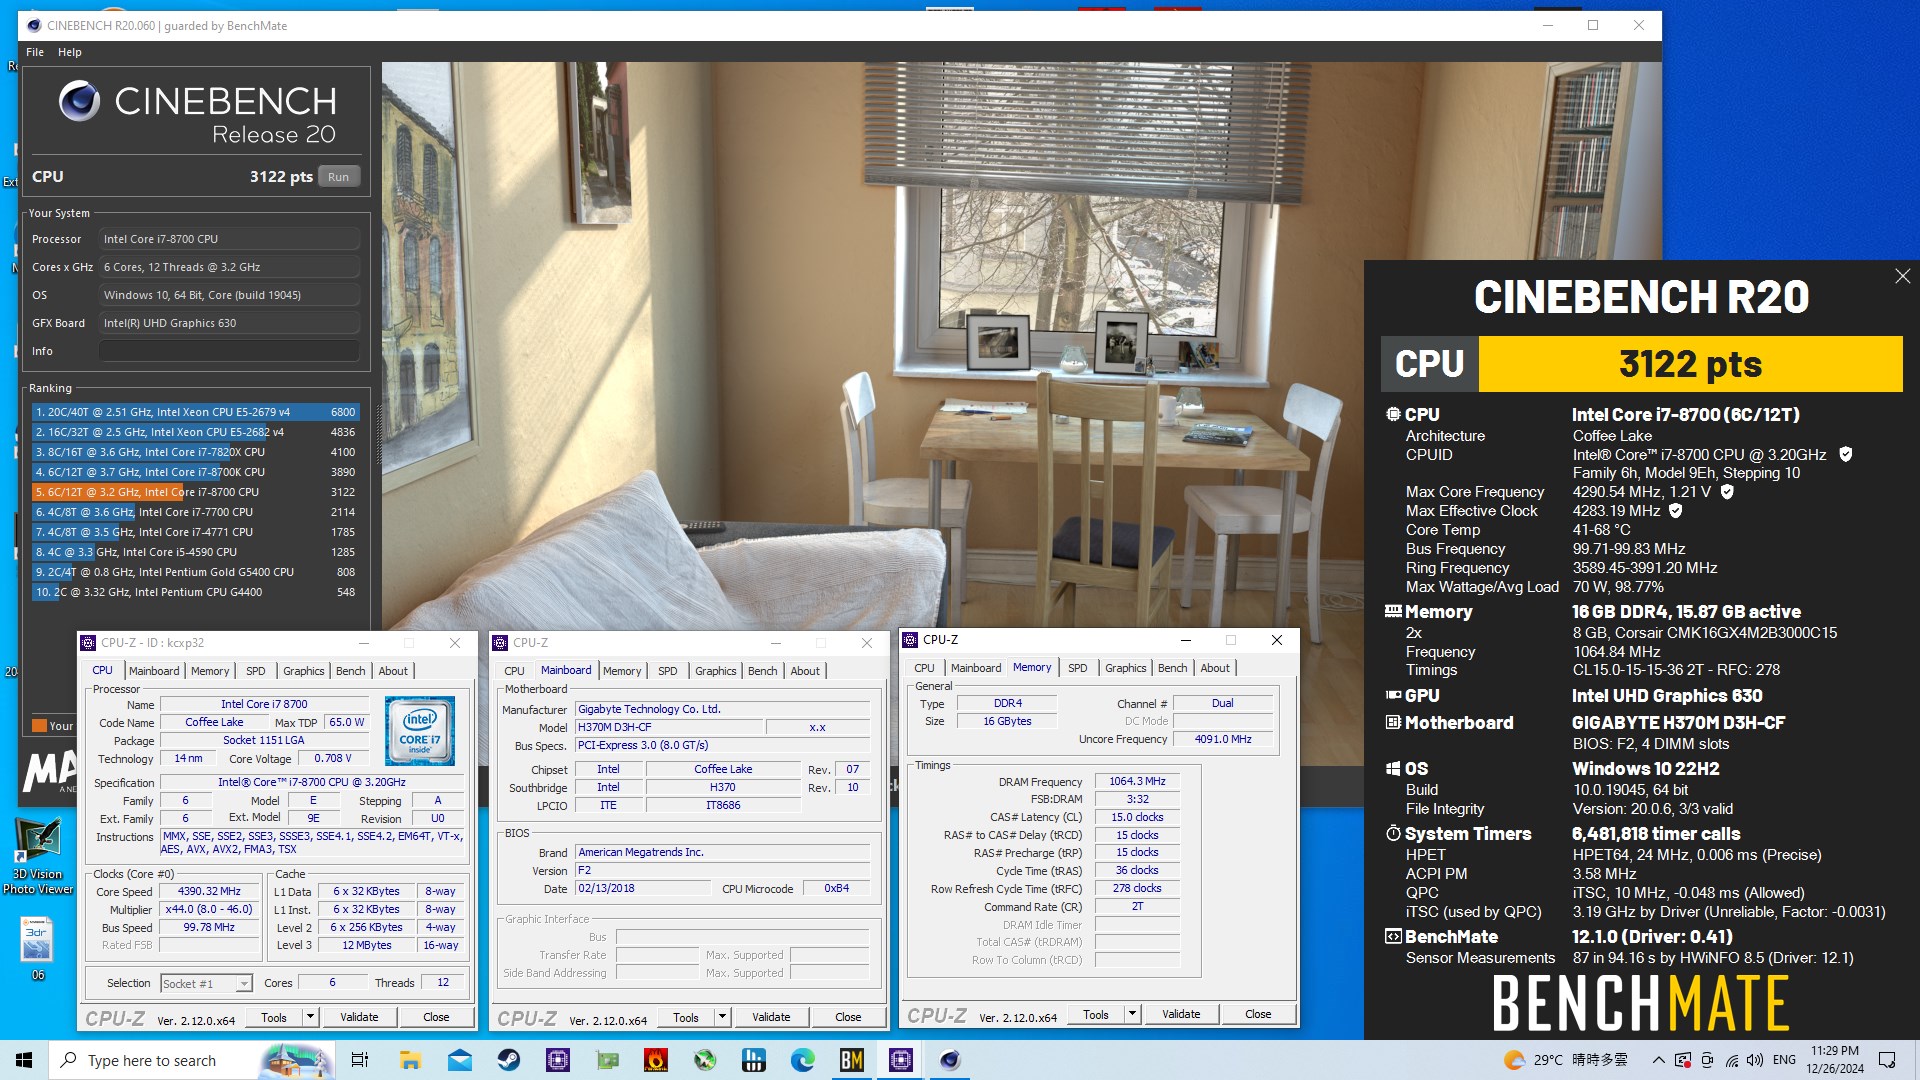Switch to the Memory tab in the left CPU-Z window

click(210, 671)
